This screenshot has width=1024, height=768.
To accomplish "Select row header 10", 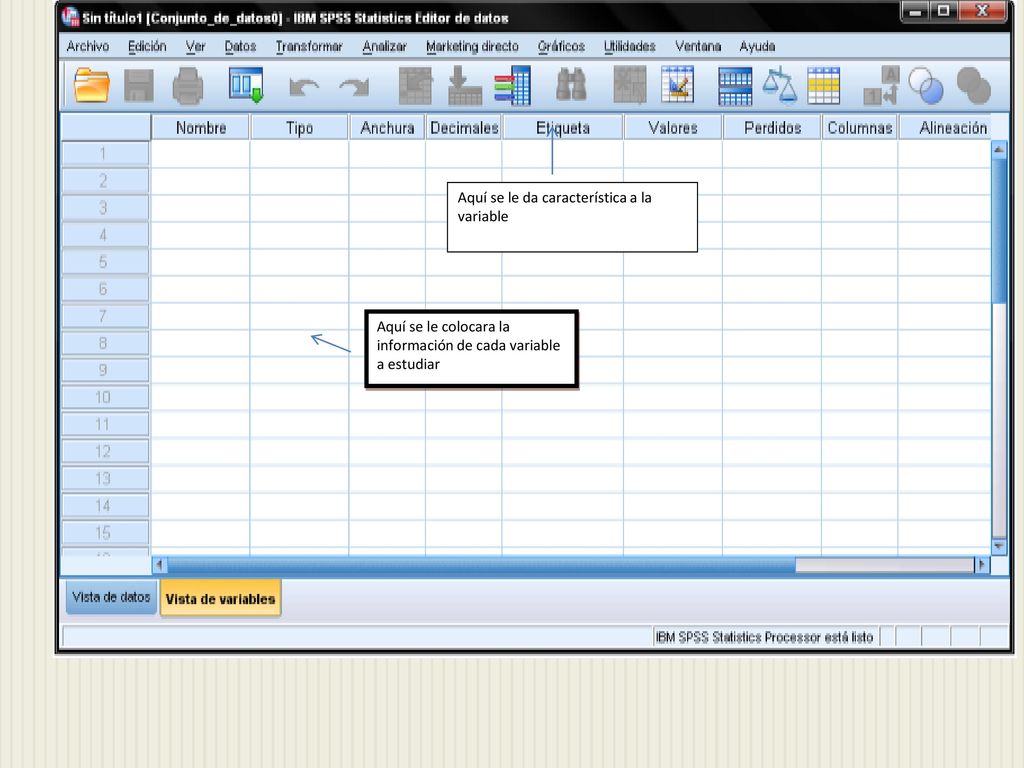I will tap(104, 398).
